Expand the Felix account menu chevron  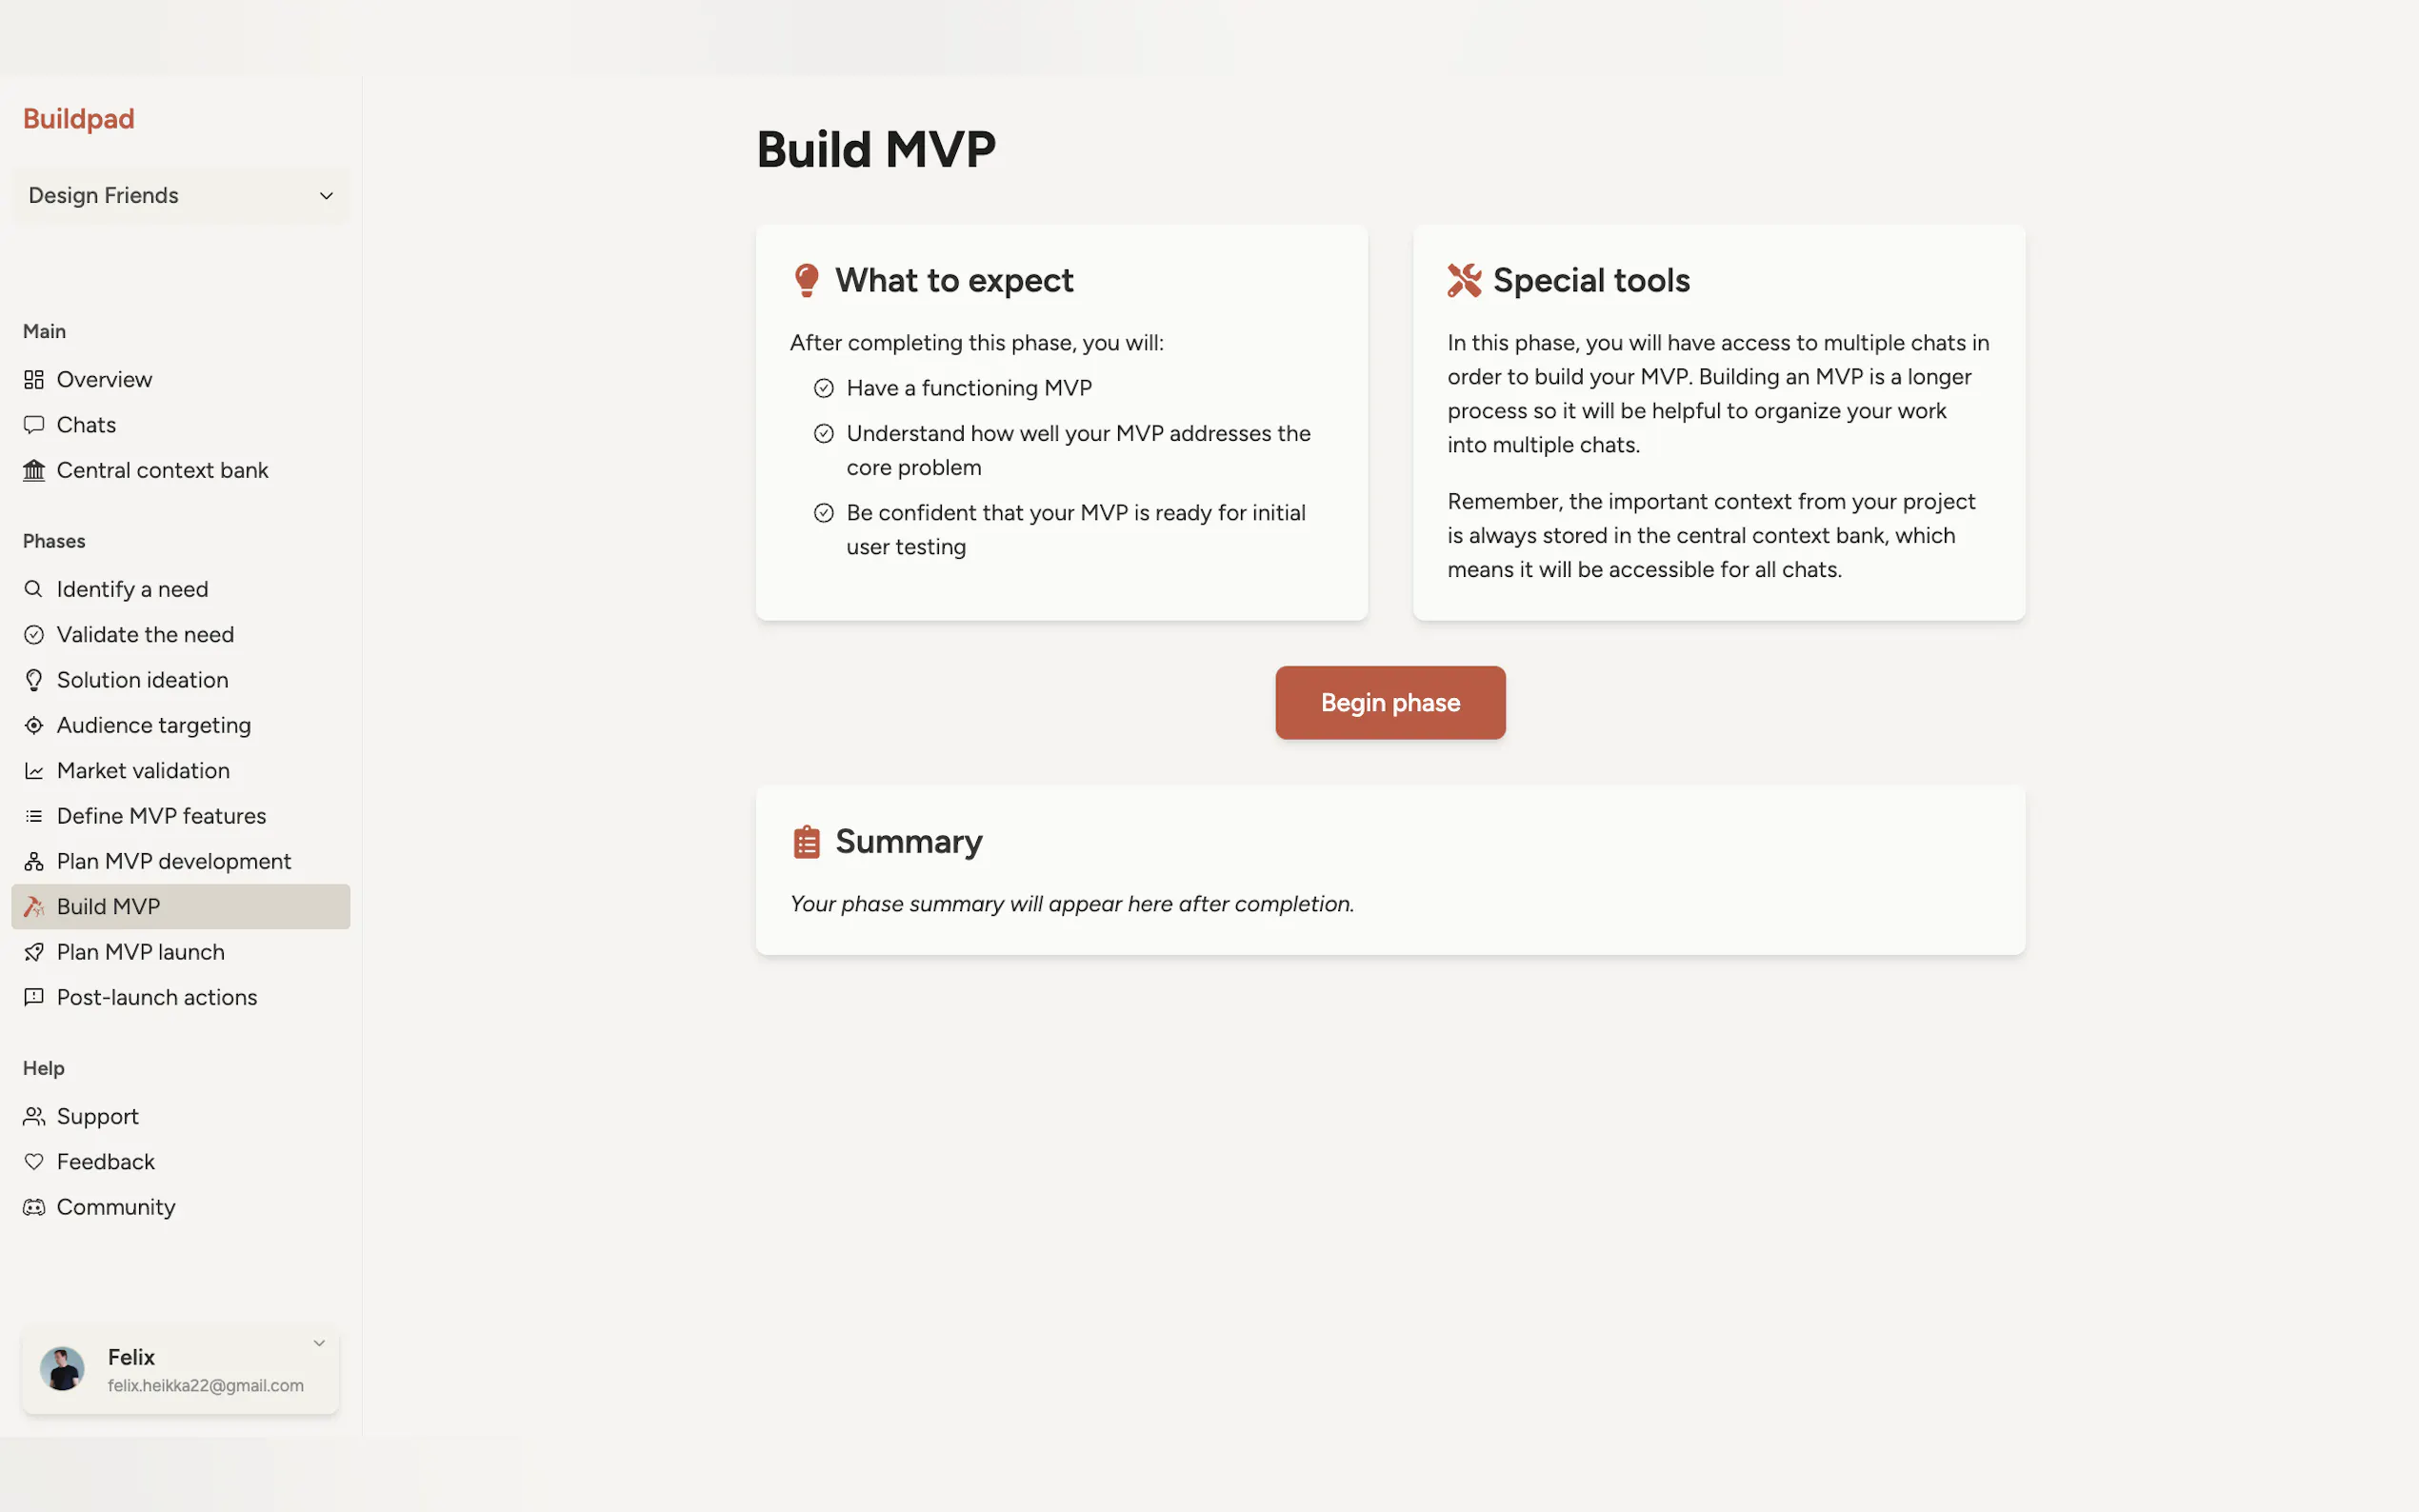coord(319,1343)
